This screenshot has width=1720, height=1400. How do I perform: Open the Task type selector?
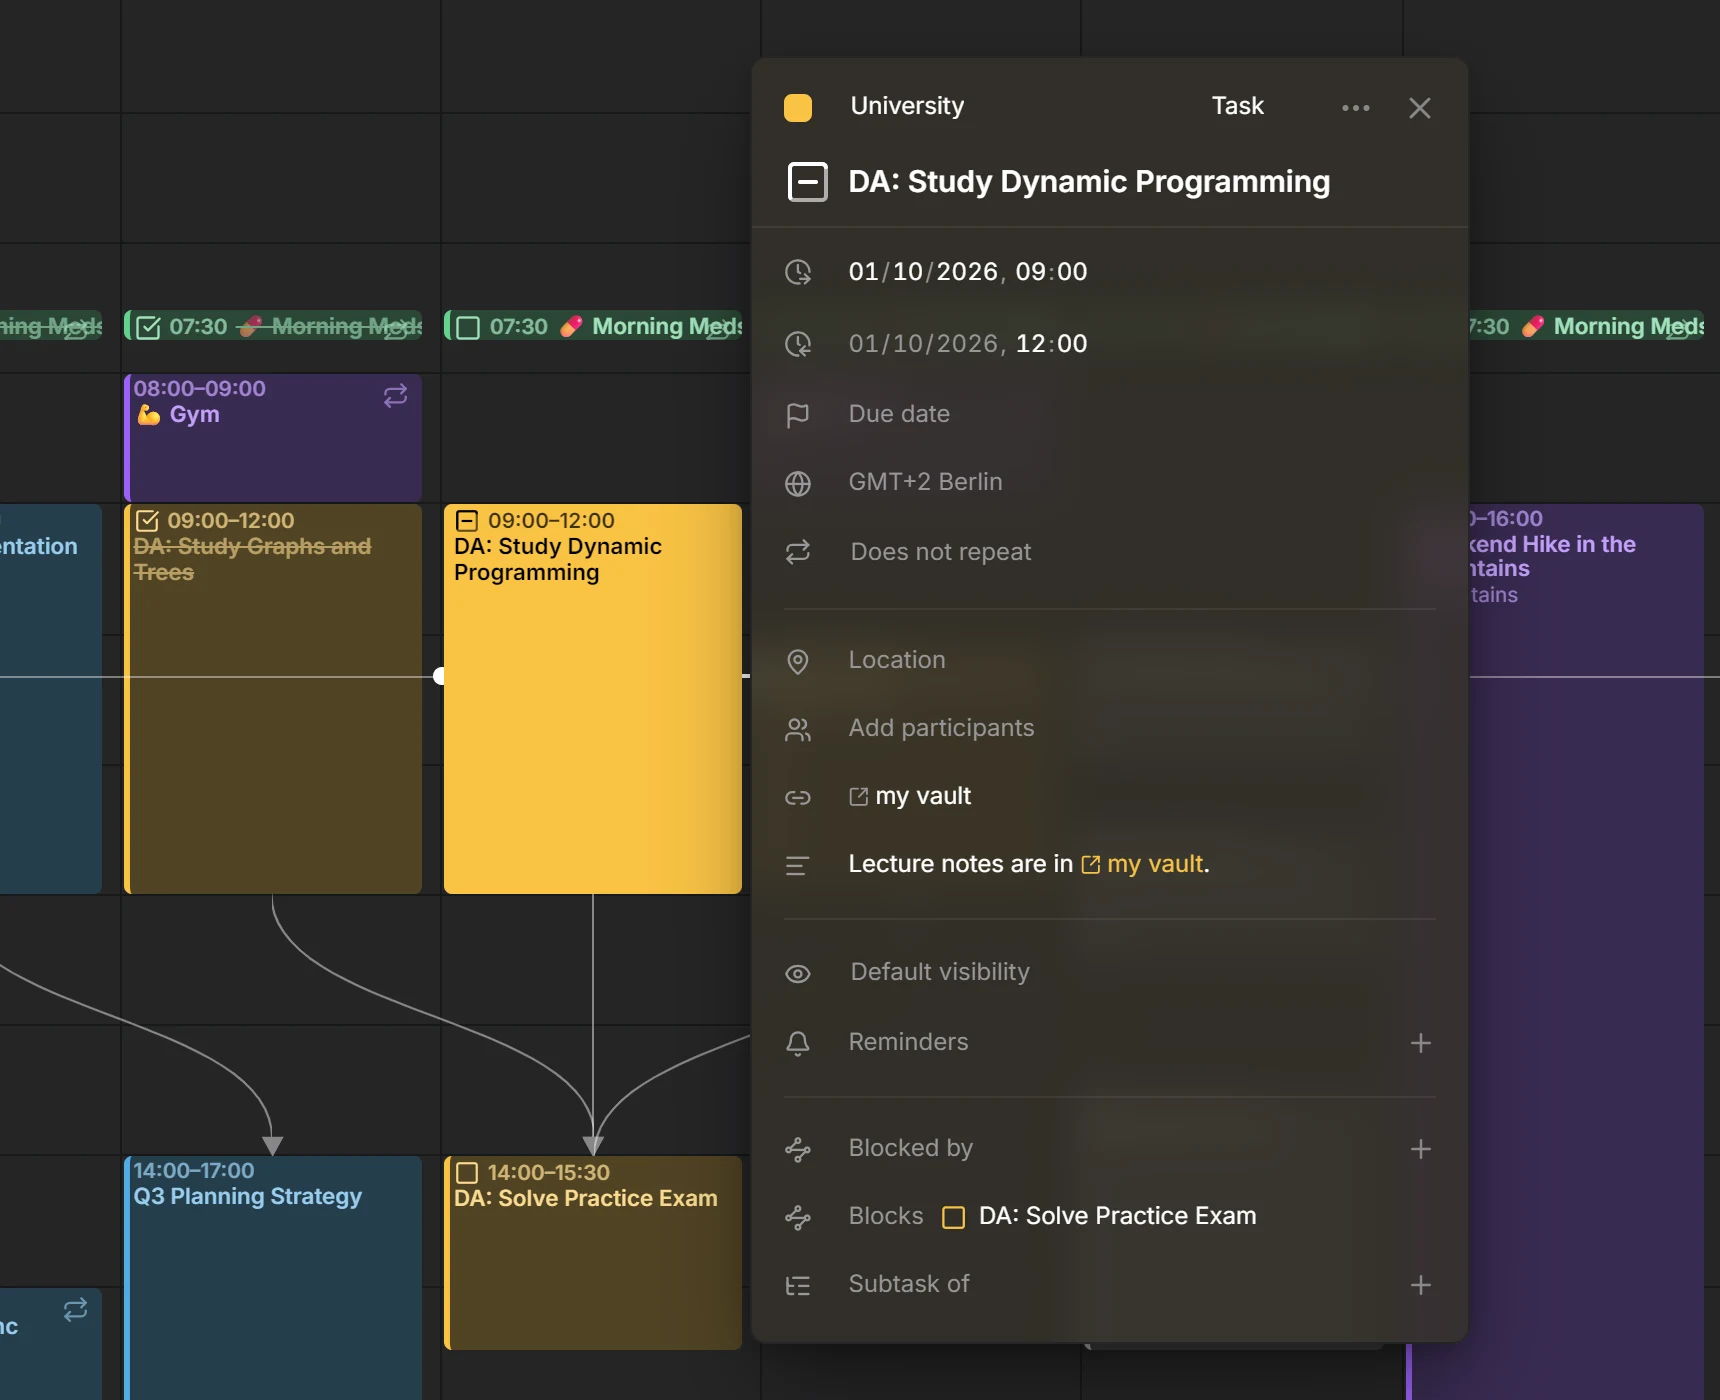[x=1237, y=106]
